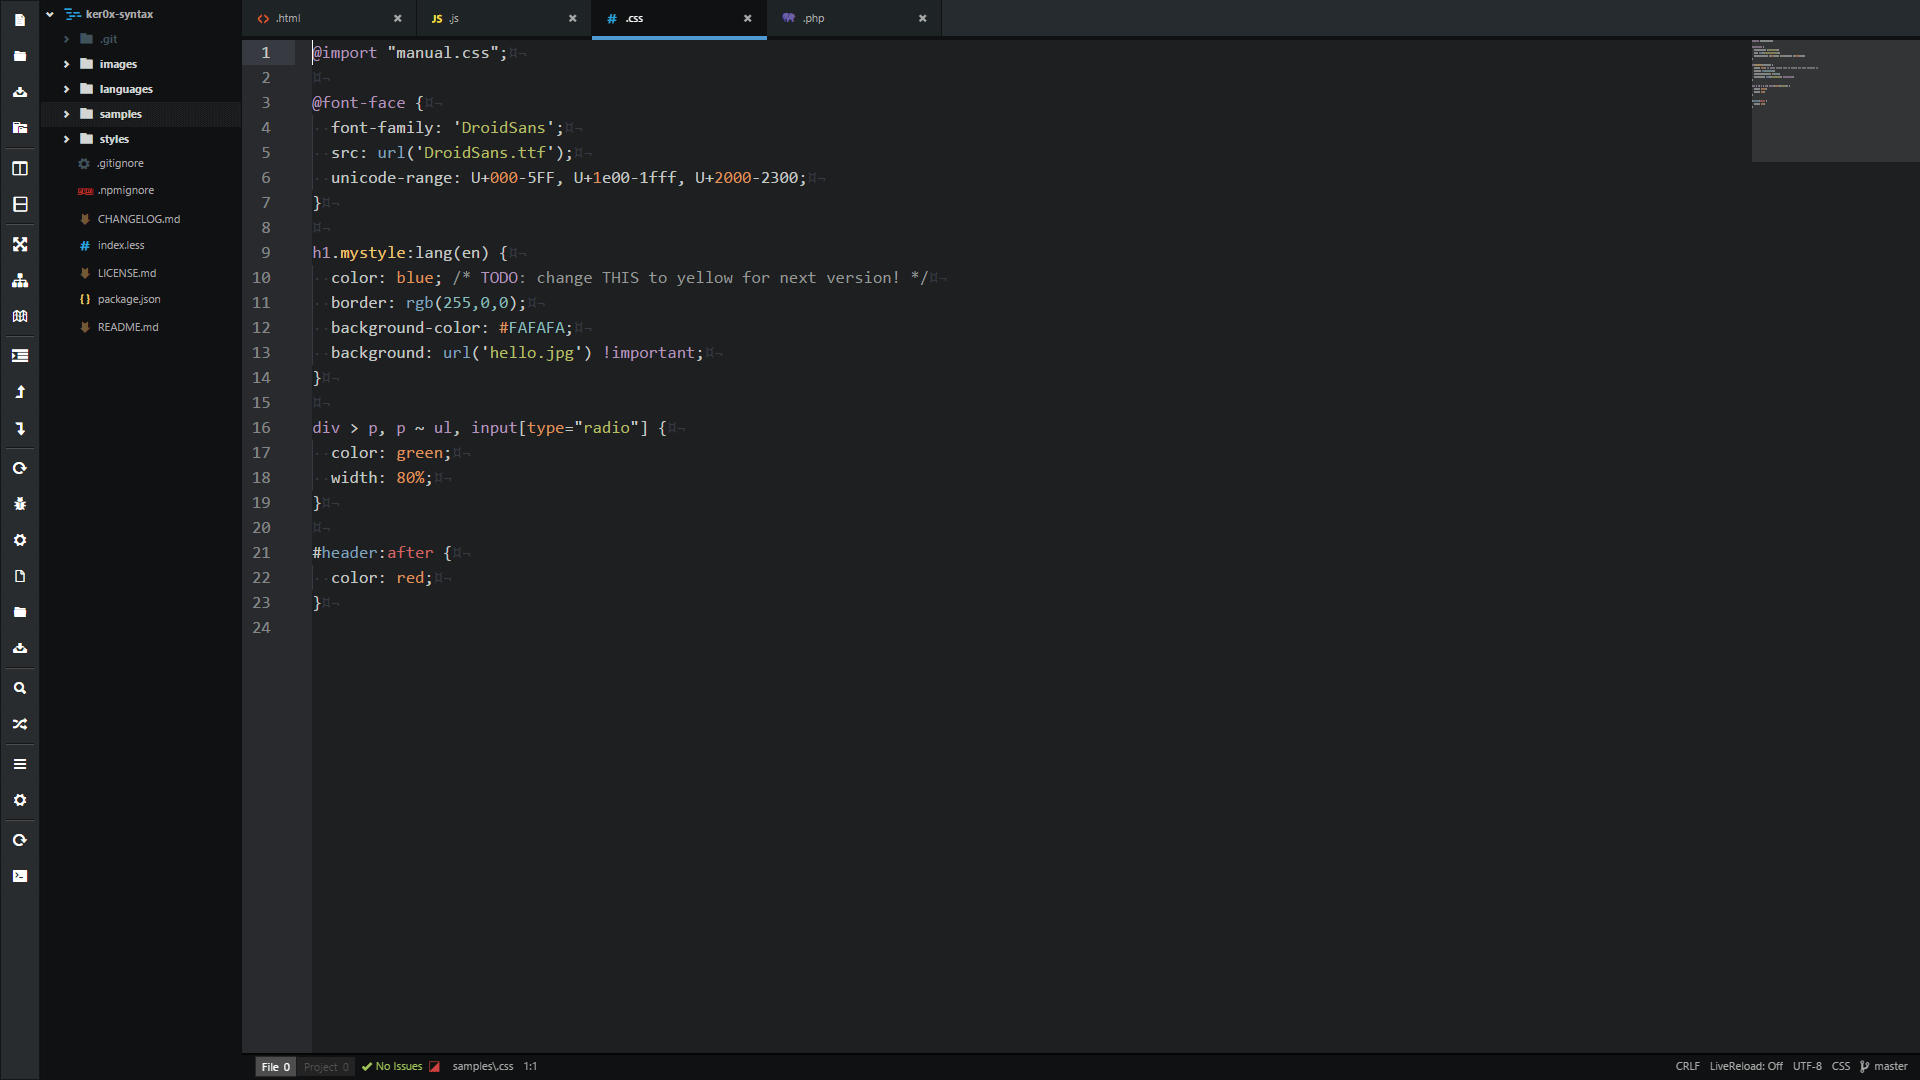This screenshot has height=1080, width=1920.
Task: Click the gear icon just below the hamburger icon
Action: 20,800
